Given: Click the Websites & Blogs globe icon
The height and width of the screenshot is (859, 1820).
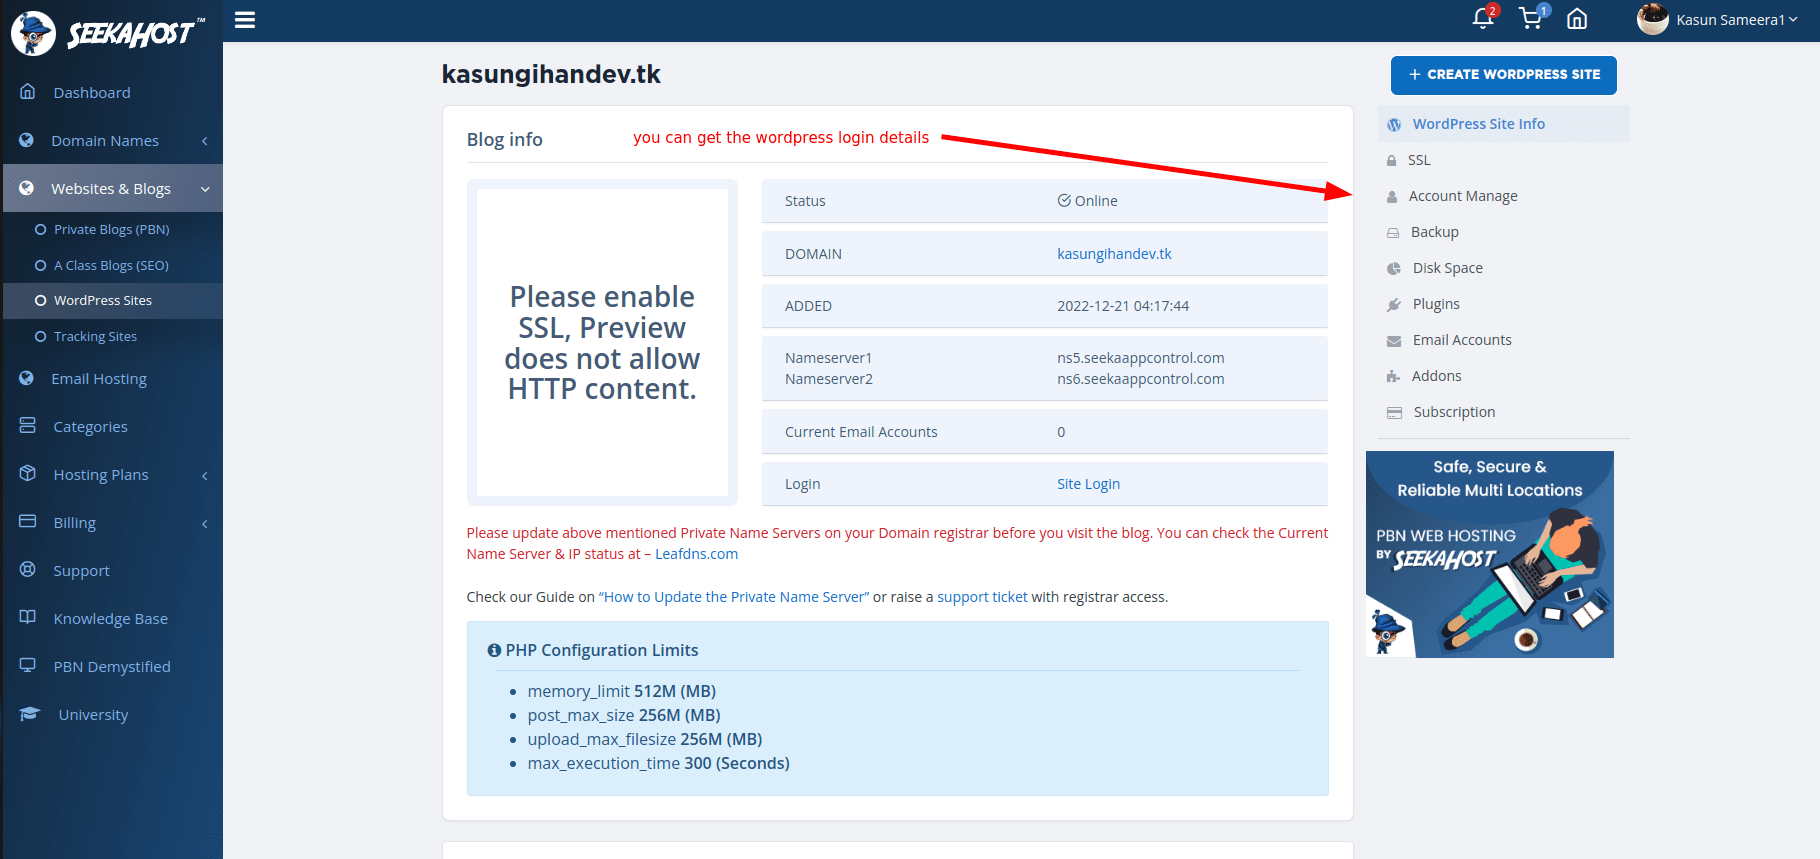Looking at the screenshot, I should point(27,188).
